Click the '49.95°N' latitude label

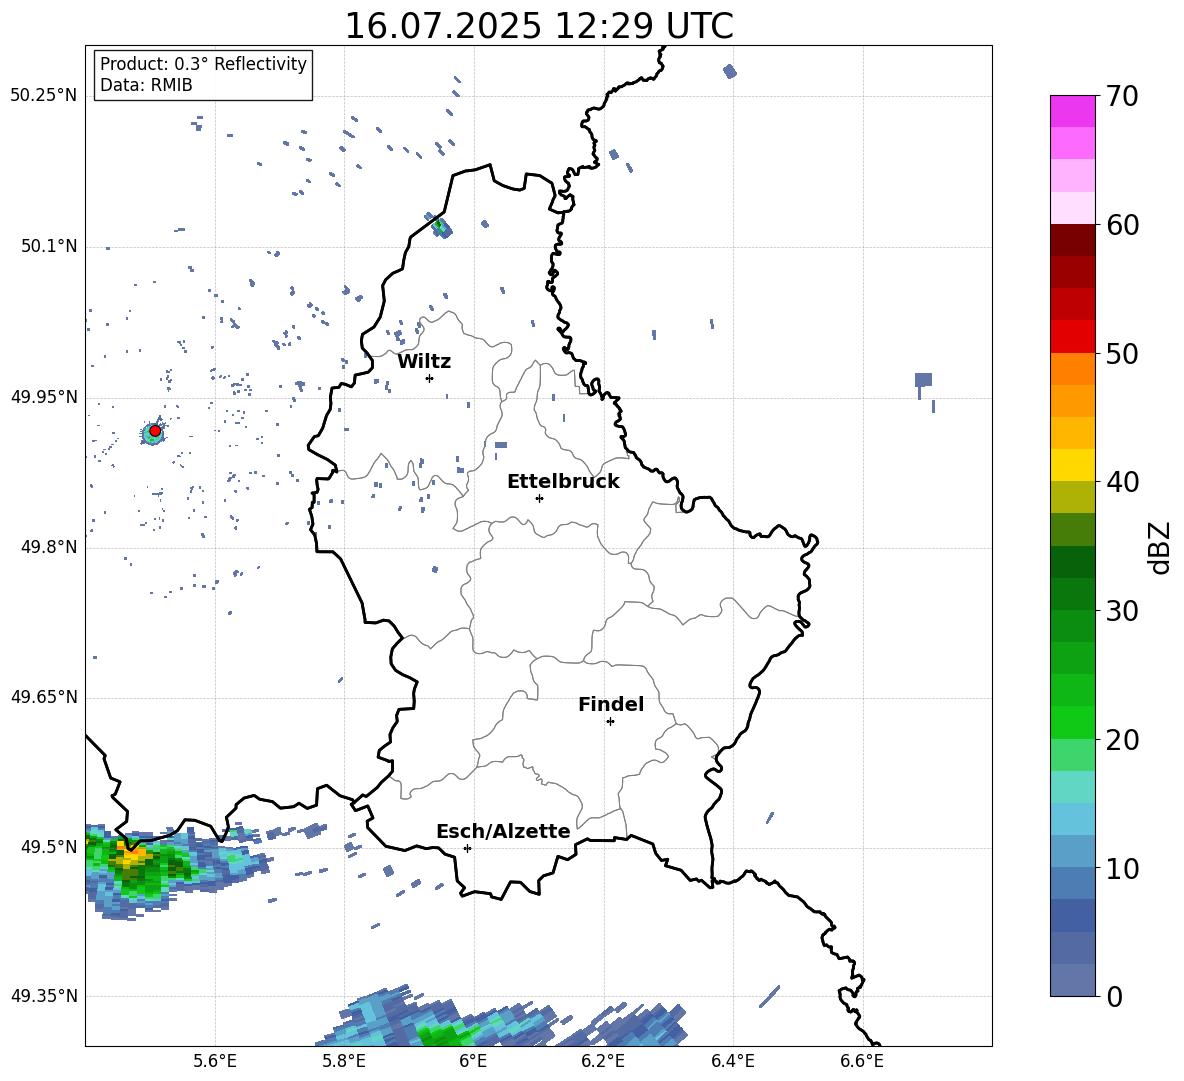coord(44,397)
